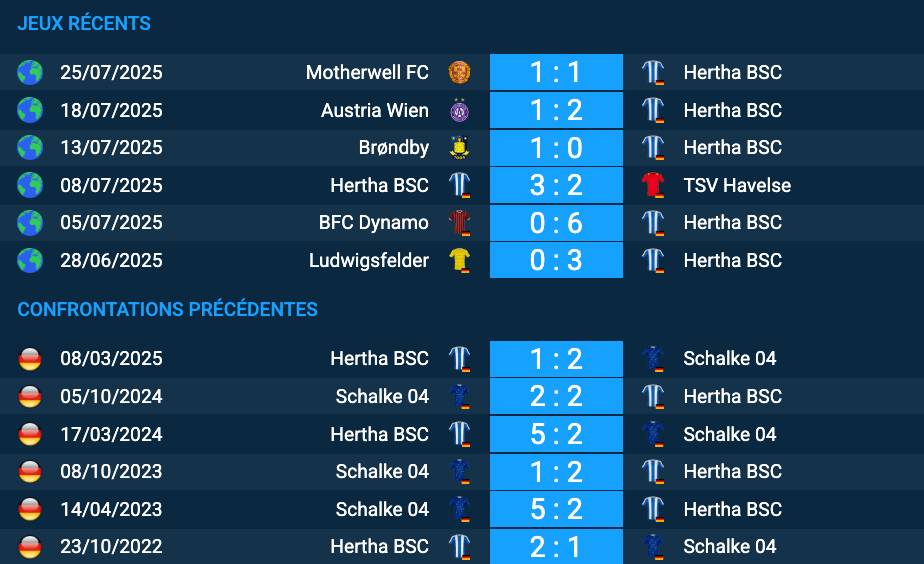Click Hertha BSC jersey in 23/10/2022 match

(460, 547)
